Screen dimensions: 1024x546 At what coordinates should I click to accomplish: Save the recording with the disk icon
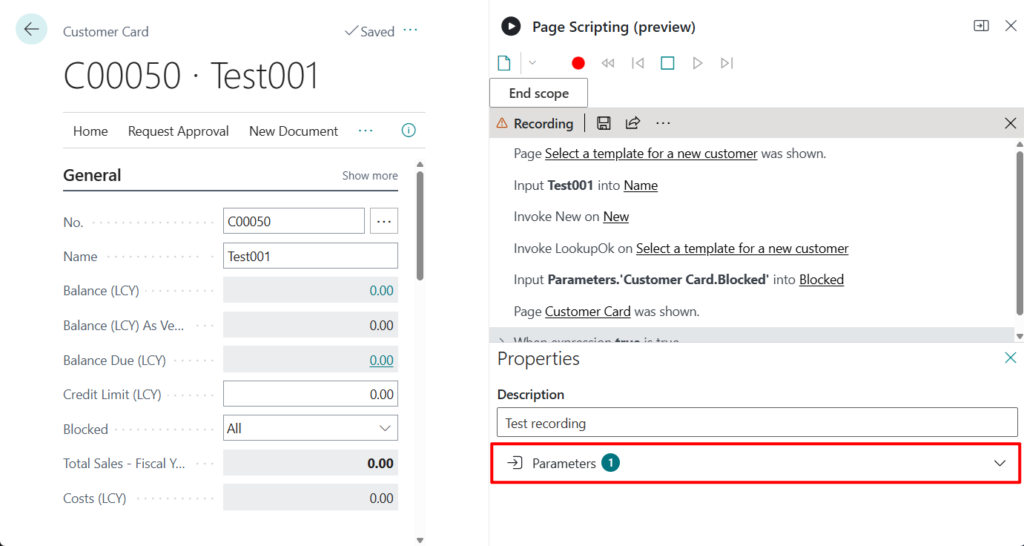tap(603, 123)
